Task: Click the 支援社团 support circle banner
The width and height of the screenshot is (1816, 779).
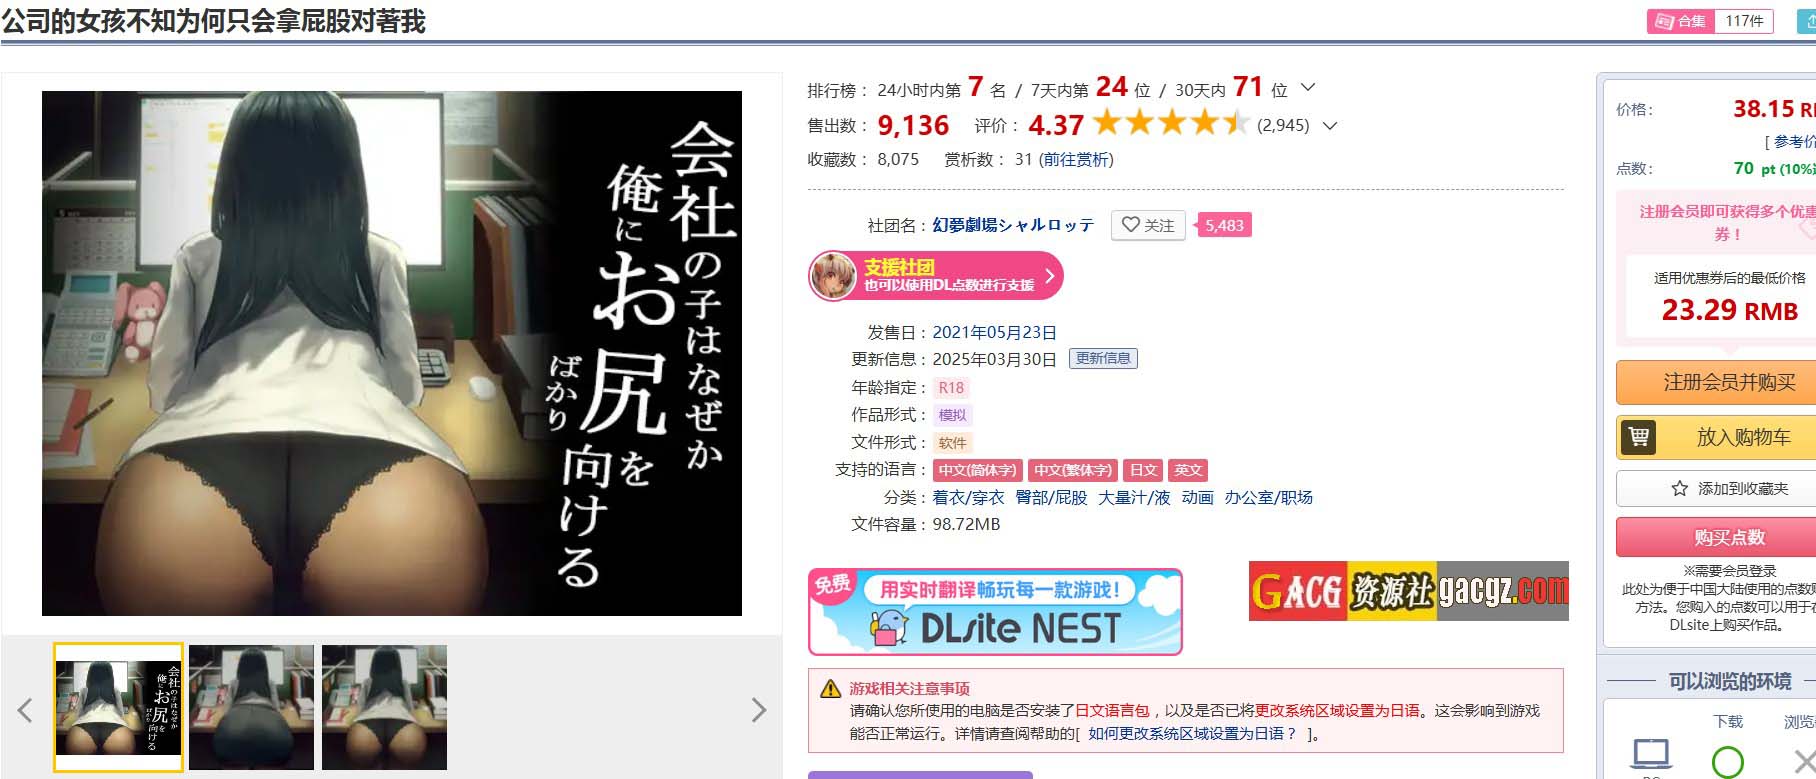Action: tap(935, 276)
